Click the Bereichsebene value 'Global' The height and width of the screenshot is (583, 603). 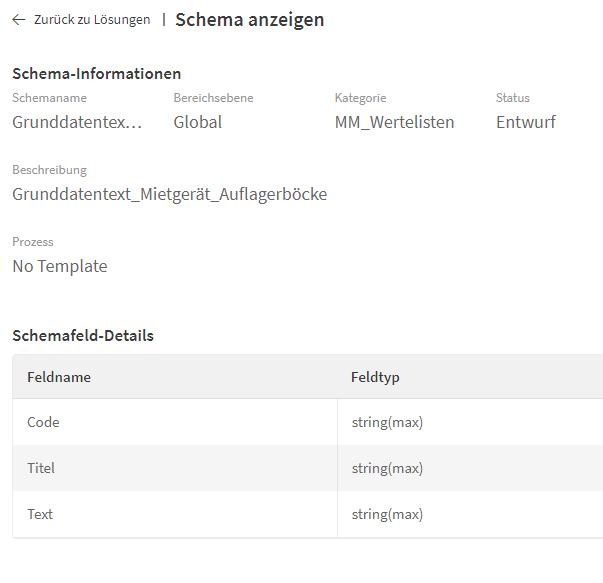click(x=198, y=123)
